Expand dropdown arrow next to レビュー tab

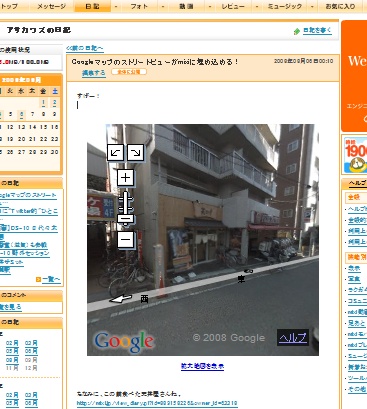(256, 6)
